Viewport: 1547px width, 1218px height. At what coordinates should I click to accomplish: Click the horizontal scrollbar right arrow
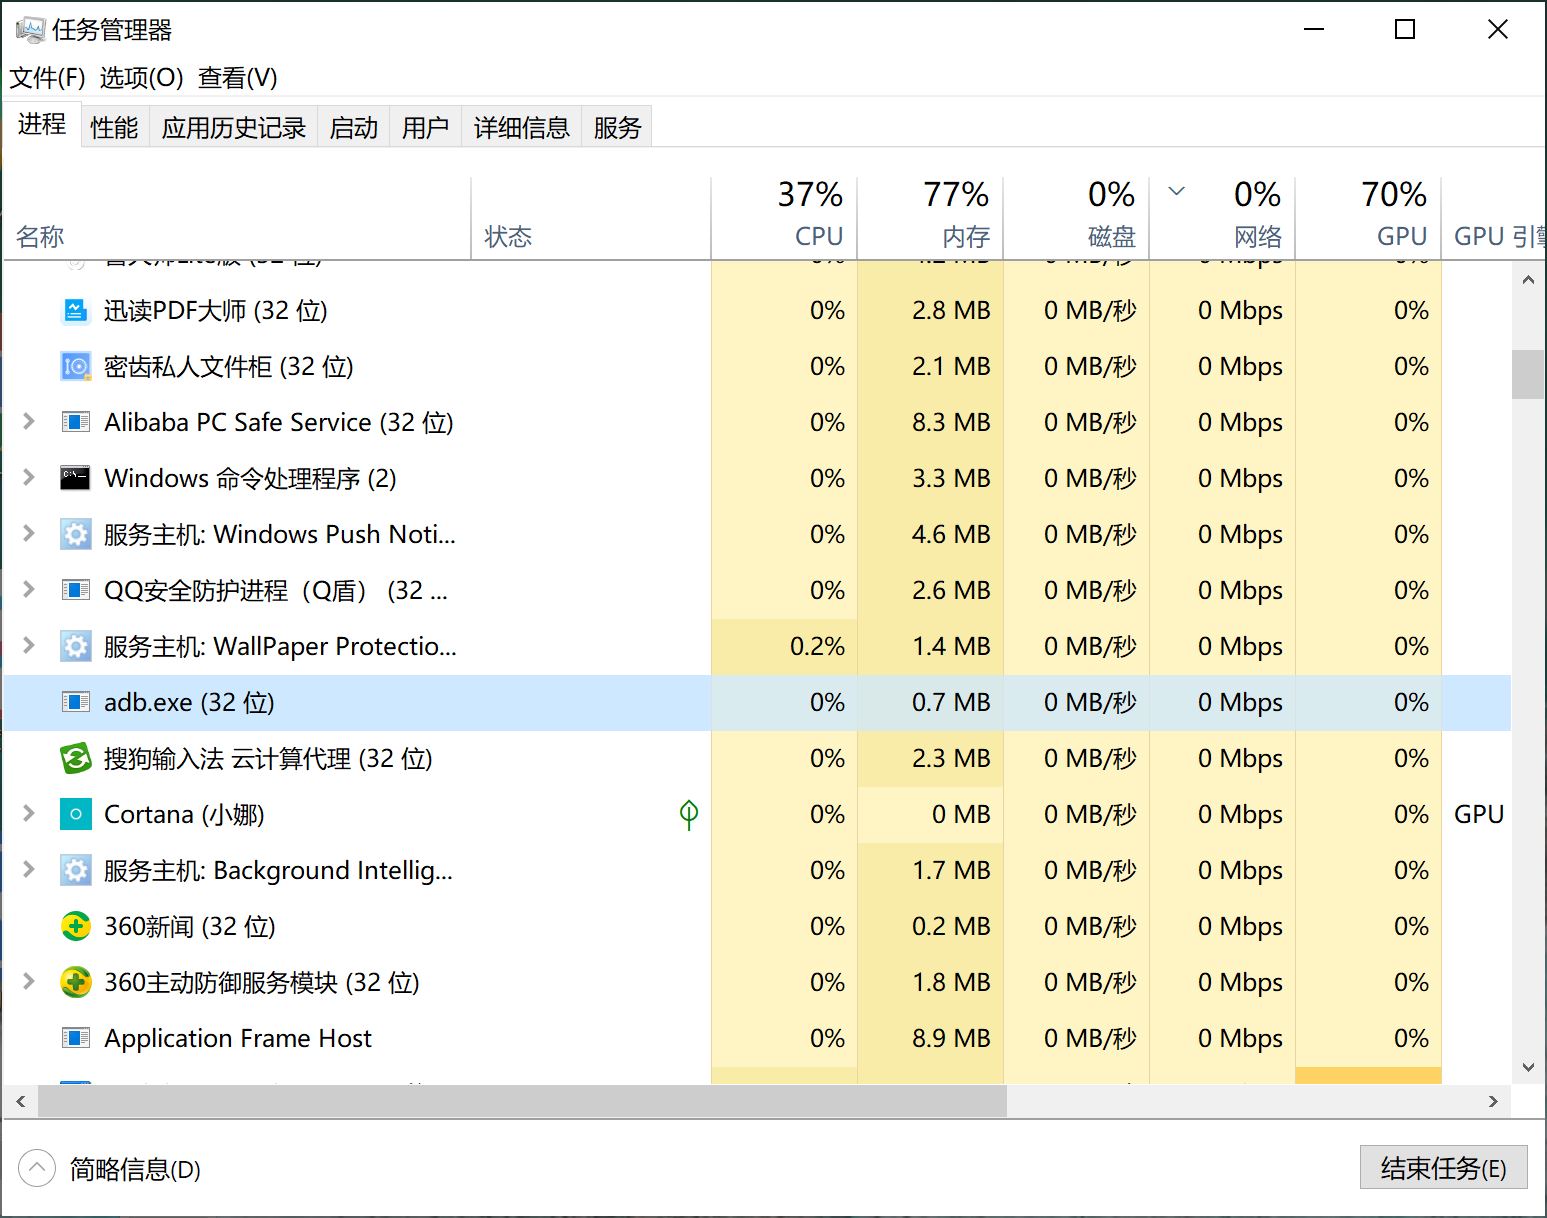tap(1493, 1101)
